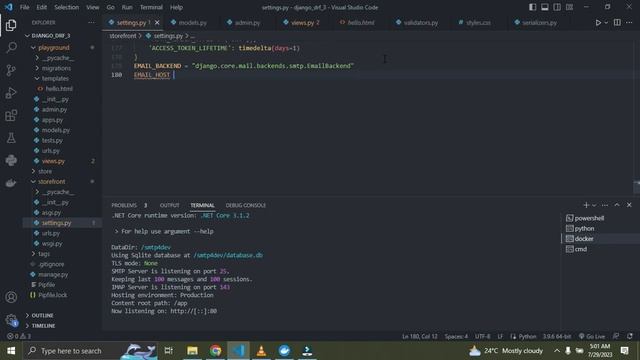This screenshot has height=360, width=640.
Task: Open hello.html in the explorer
Action: (59, 89)
